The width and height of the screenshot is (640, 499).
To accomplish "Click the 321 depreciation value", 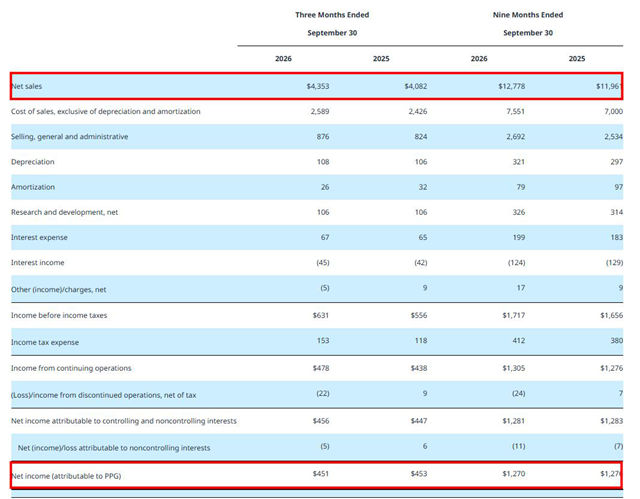I will click(x=519, y=162).
